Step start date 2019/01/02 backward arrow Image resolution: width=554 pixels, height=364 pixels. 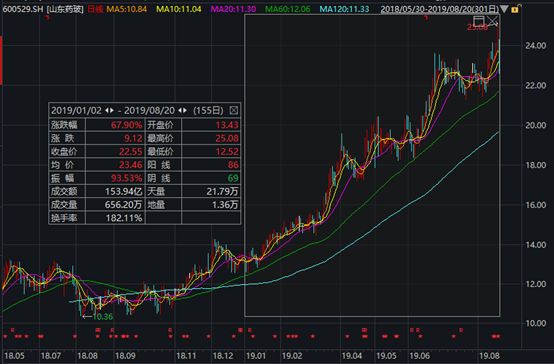pos(107,110)
